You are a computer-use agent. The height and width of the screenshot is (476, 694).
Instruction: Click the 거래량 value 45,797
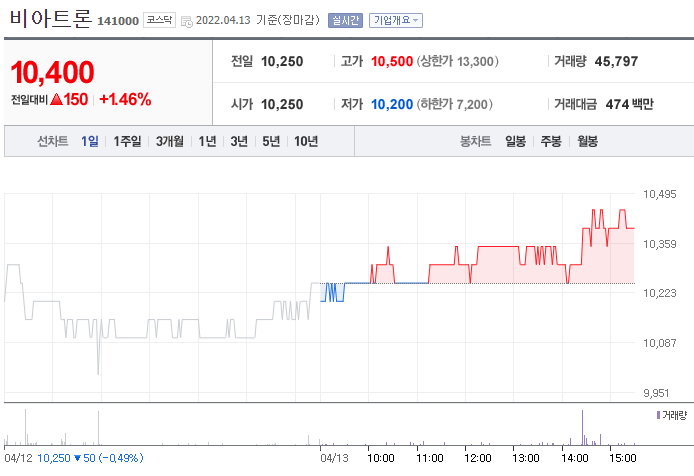[x=616, y=62]
